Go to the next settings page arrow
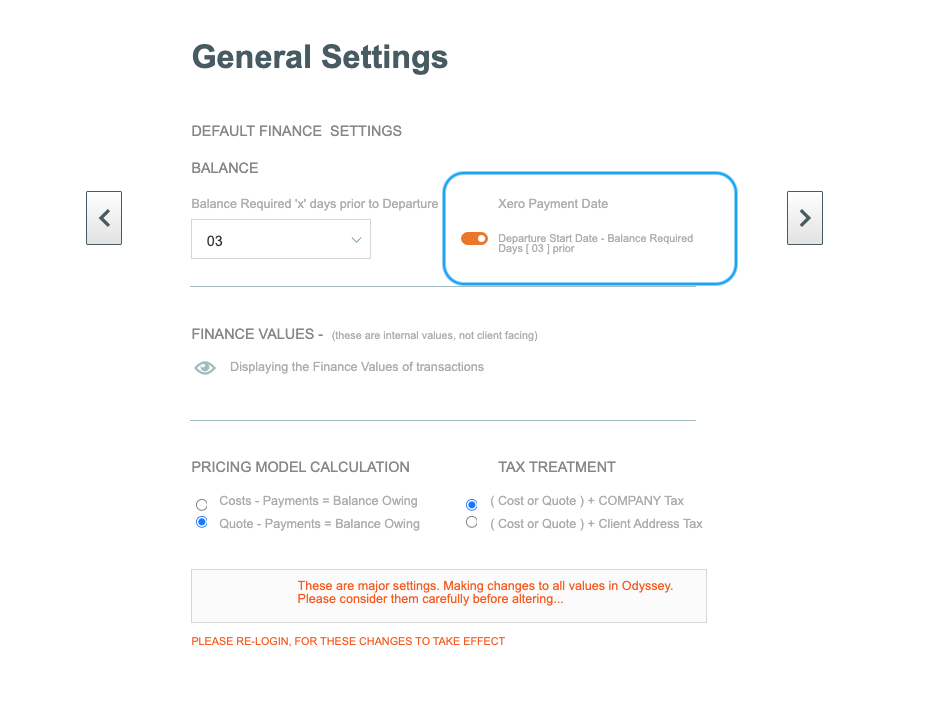The image size is (932, 709). coord(805,218)
